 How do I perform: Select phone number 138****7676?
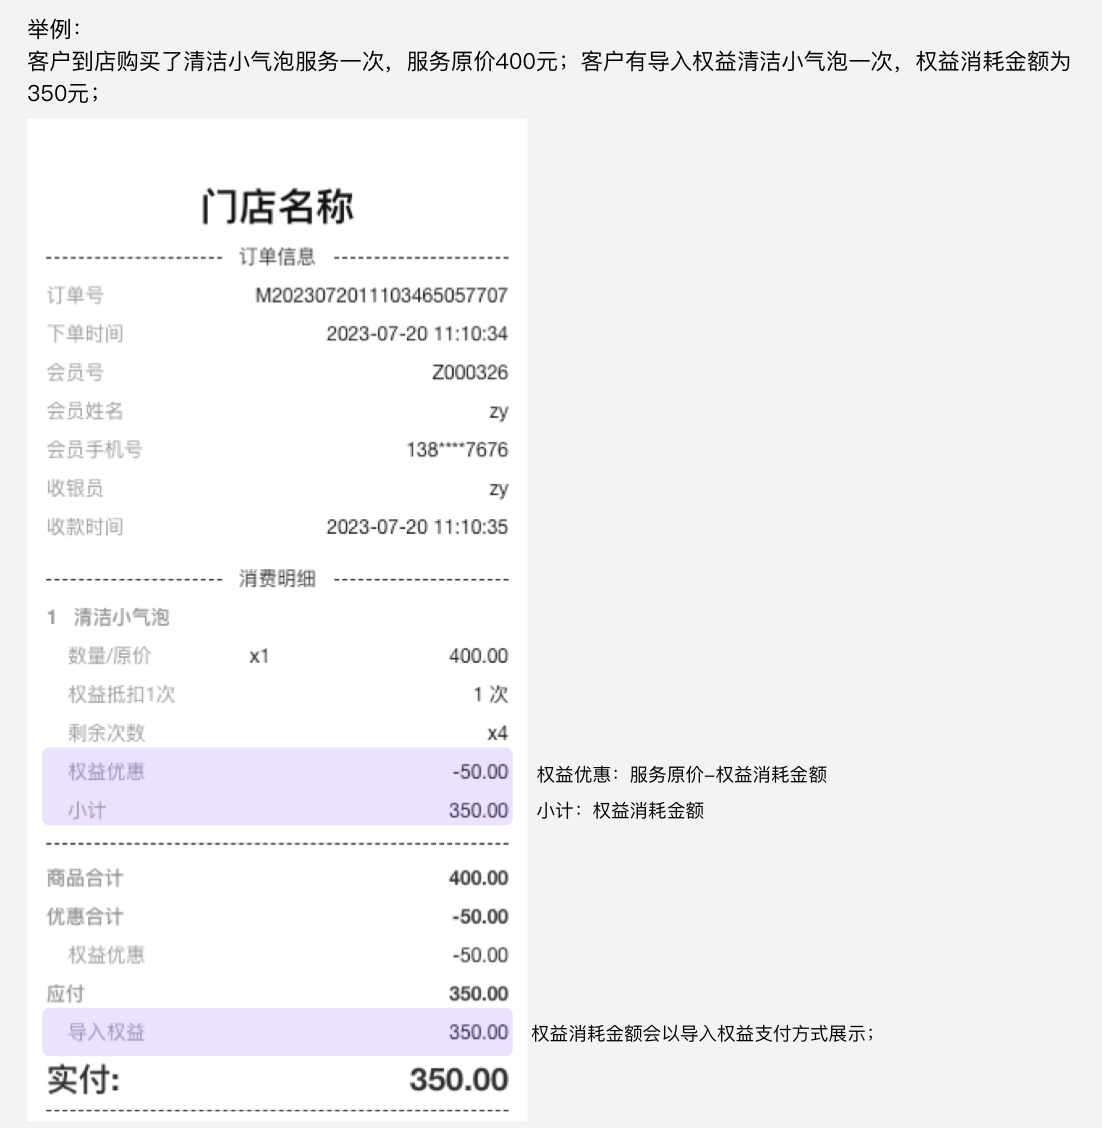click(x=457, y=450)
